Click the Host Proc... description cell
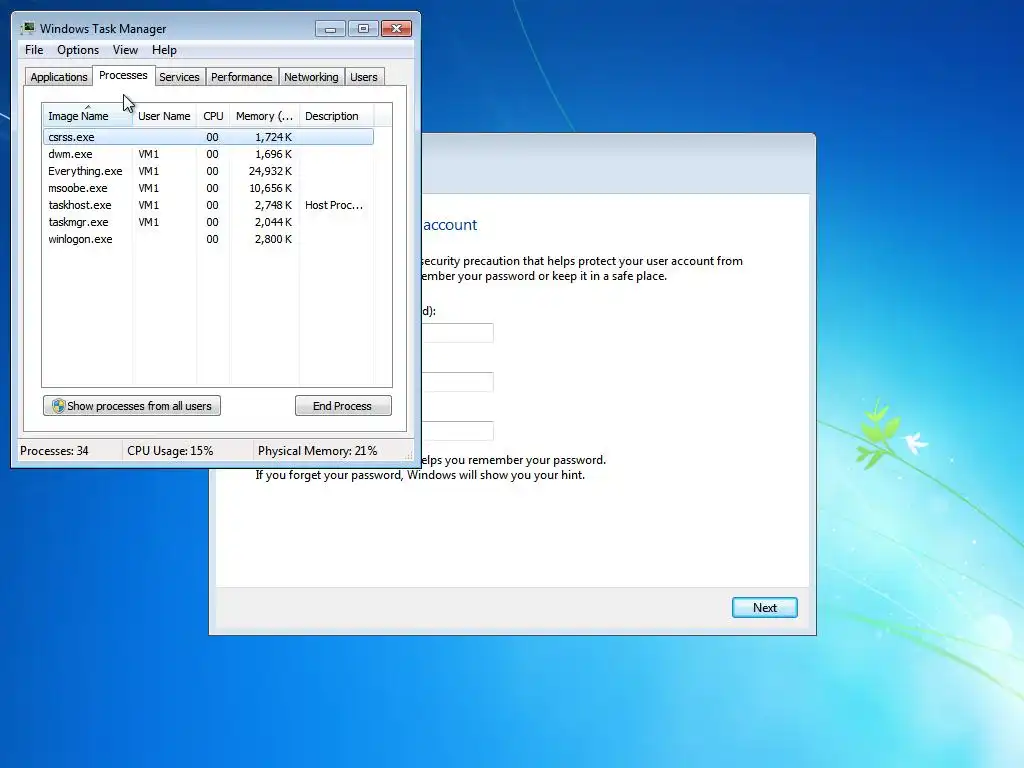 click(x=334, y=205)
